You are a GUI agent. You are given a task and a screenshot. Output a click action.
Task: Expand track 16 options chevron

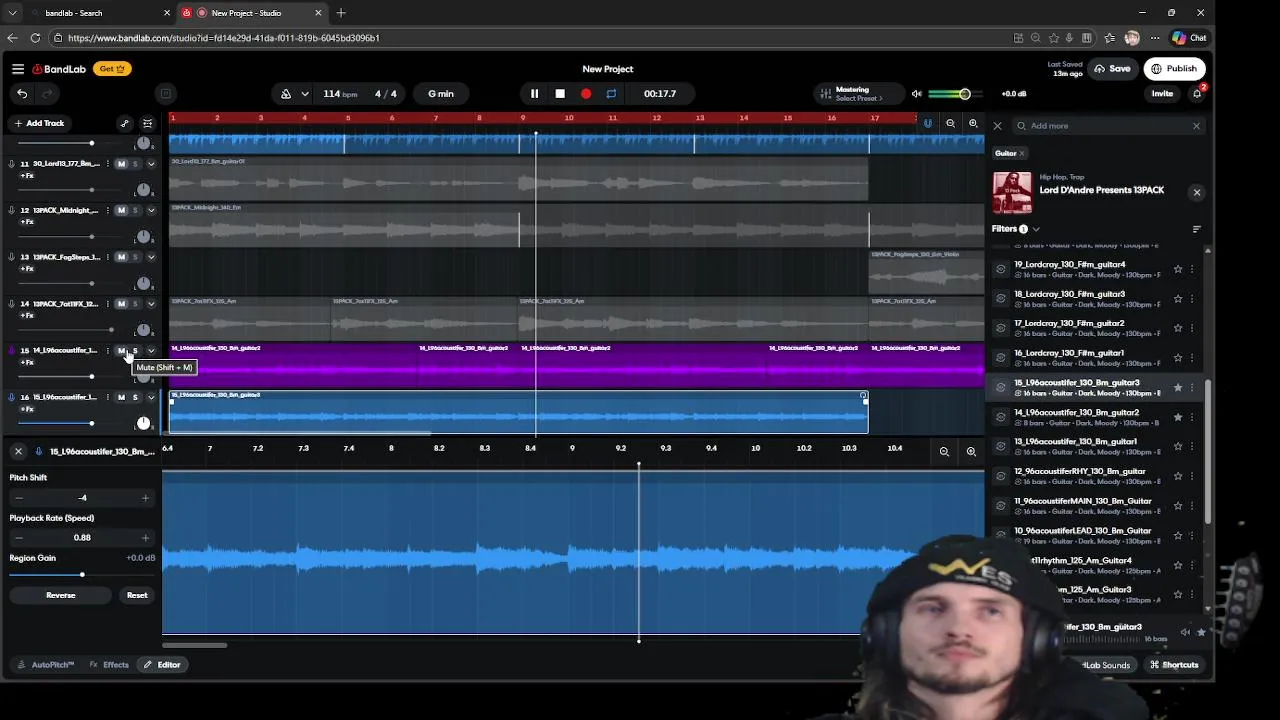coord(151,398)
